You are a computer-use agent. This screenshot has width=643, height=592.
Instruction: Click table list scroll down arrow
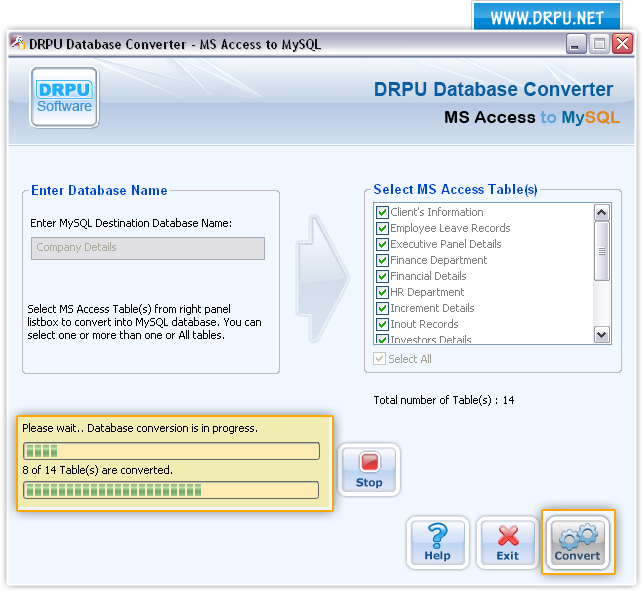pyautogui.click(x=602, y=335)
